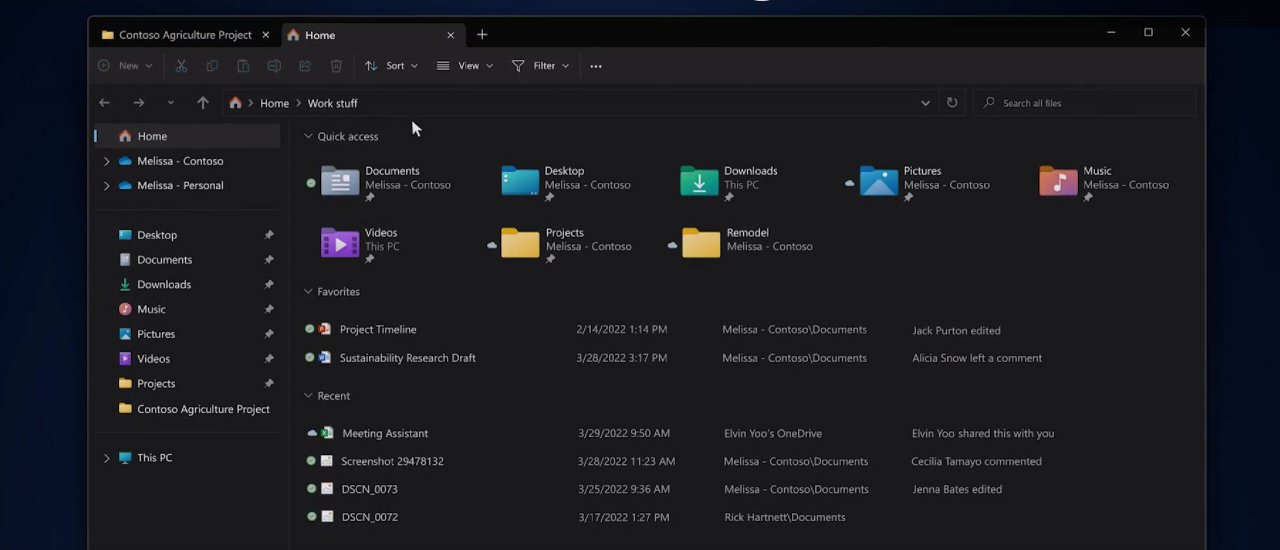Open the Music folder in Quick access
The width and height of the screenshot is (1280, 550).
pos(1104,182)
